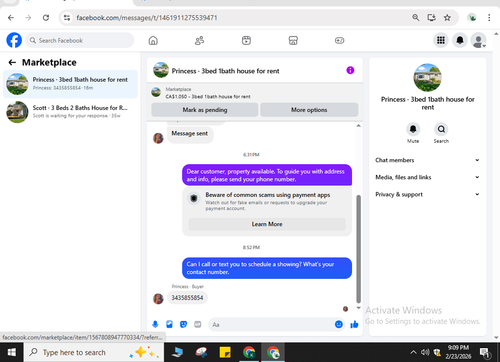The height and width of the screenshot is (362, 500).
Task: Click the zoom magnifier in address bar
Action: [x=416, y=17]
